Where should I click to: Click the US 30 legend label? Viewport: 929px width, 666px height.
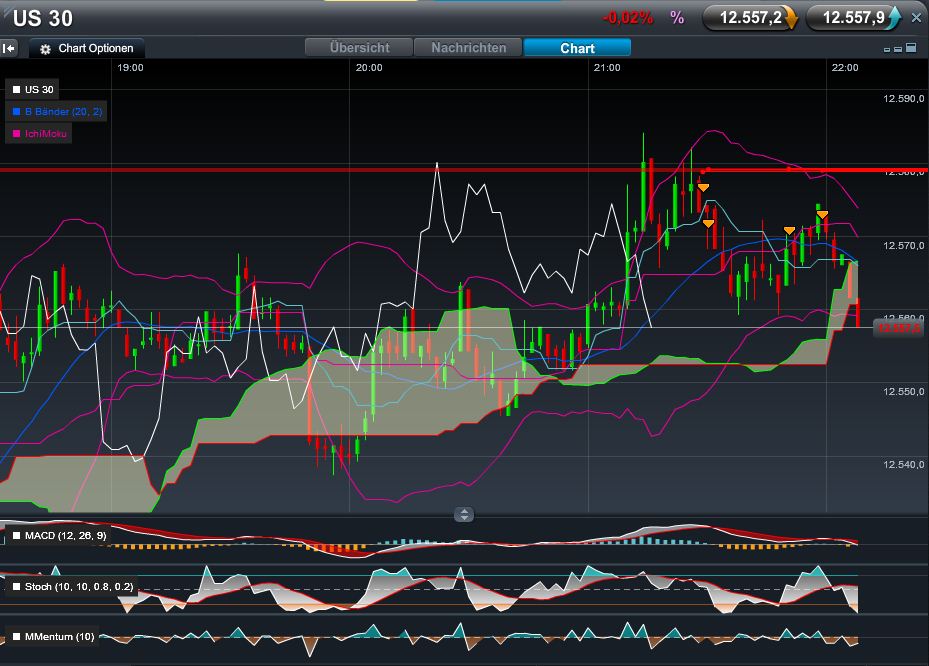coord(37,89)
